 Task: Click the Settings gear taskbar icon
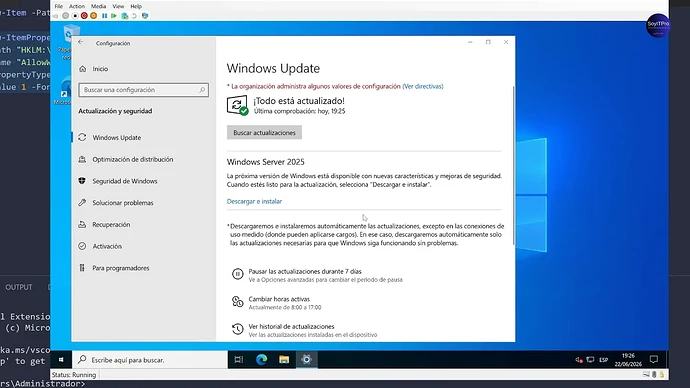pyautogui.click(x=307, y=360)
